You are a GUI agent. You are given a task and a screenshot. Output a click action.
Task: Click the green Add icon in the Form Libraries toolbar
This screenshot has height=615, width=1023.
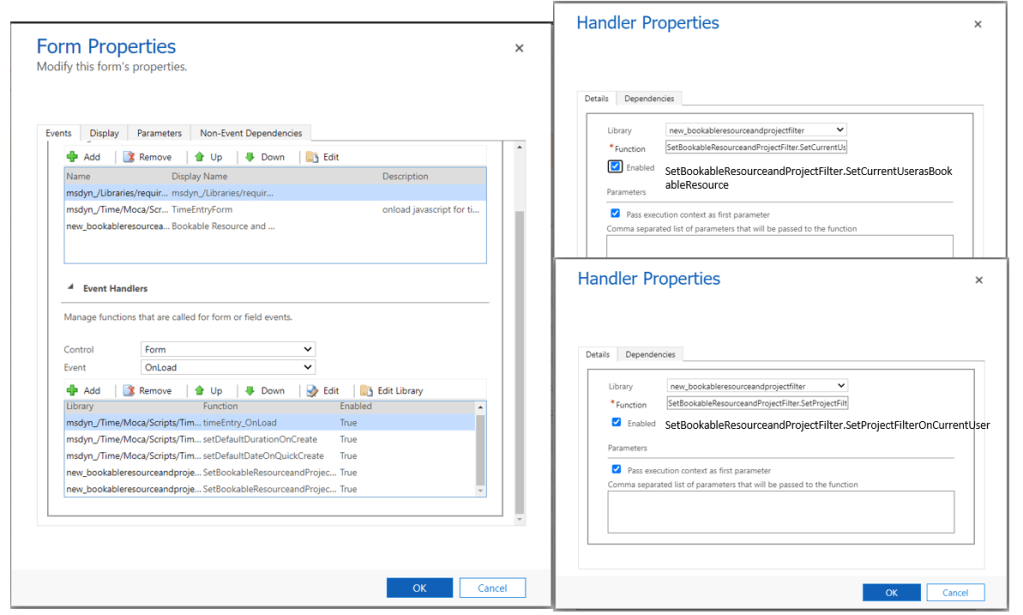[x=72, y=157]
